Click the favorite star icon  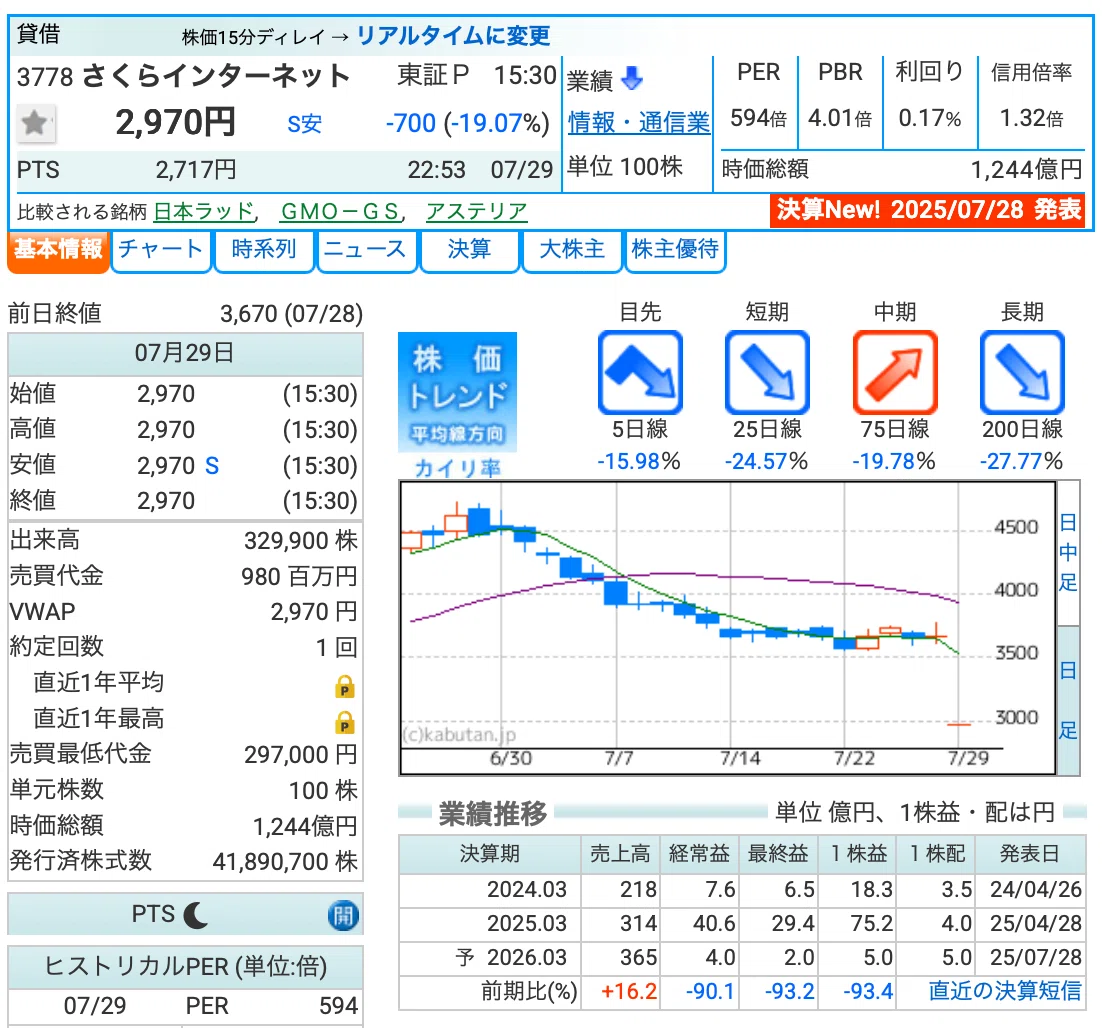pyautogui.click(x=35, y=124)
